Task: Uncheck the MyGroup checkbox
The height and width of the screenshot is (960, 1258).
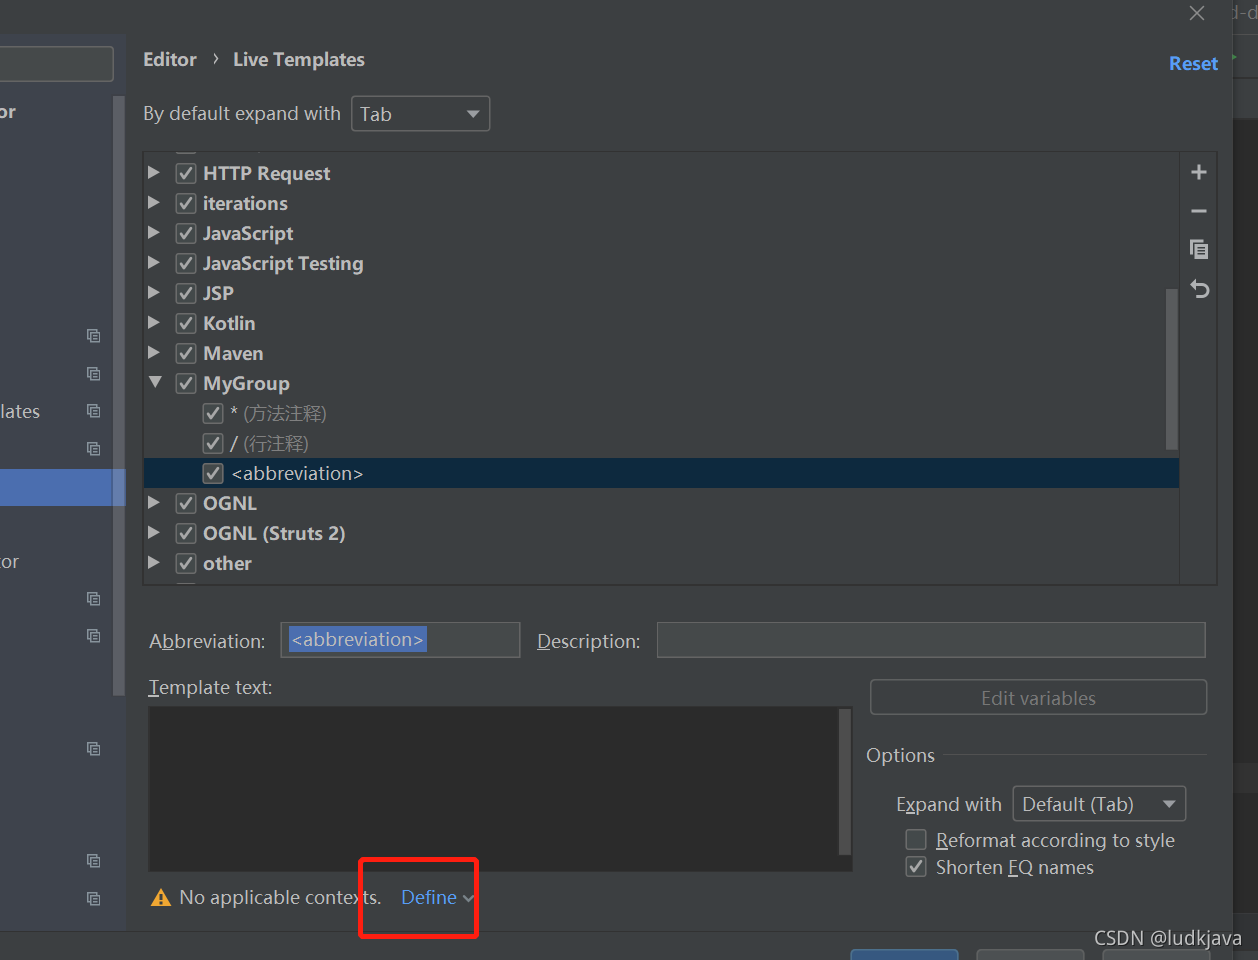Action: (x=186, y=383)
